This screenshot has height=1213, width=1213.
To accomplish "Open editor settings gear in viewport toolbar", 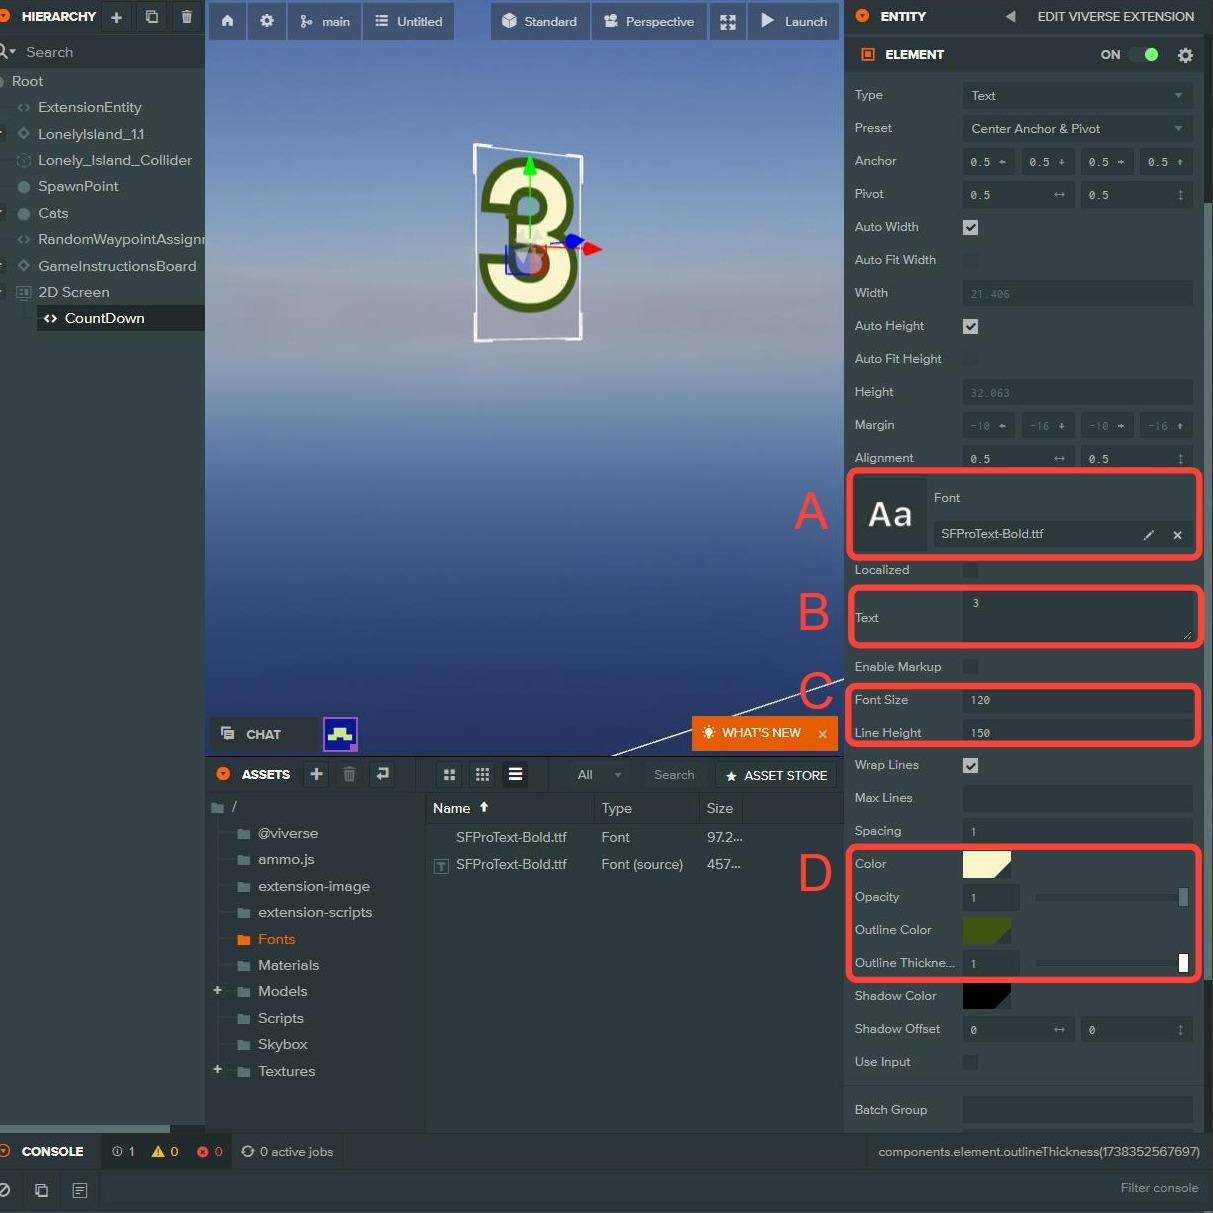I will pyautogui.click(x=267, y=21).
